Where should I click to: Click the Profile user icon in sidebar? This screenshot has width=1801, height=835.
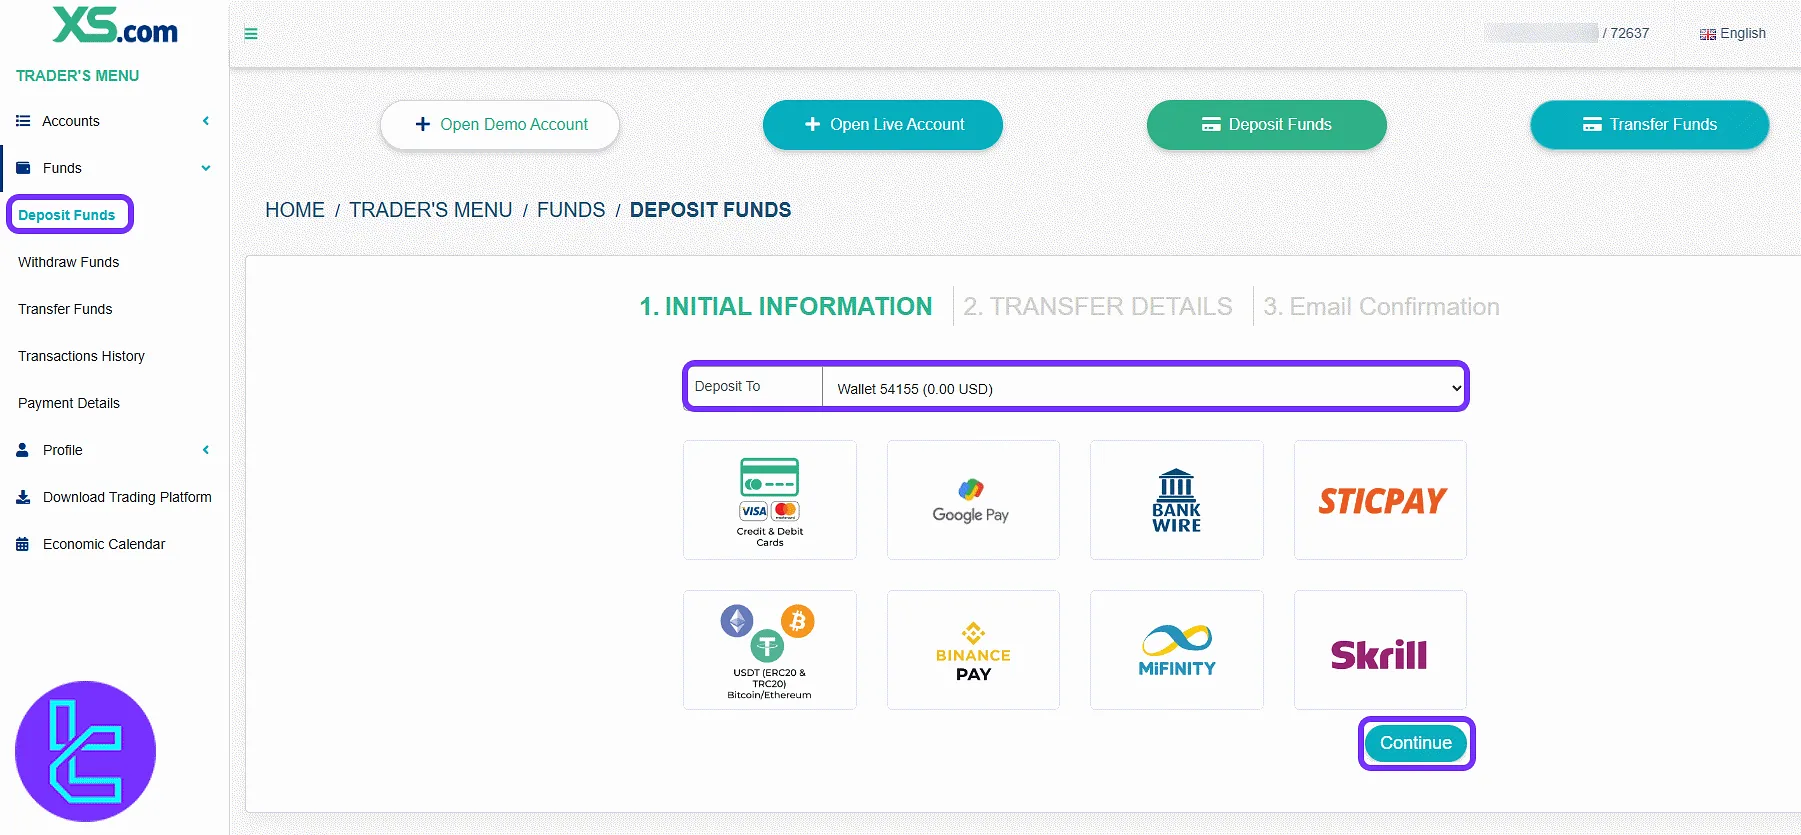point(22,450)
